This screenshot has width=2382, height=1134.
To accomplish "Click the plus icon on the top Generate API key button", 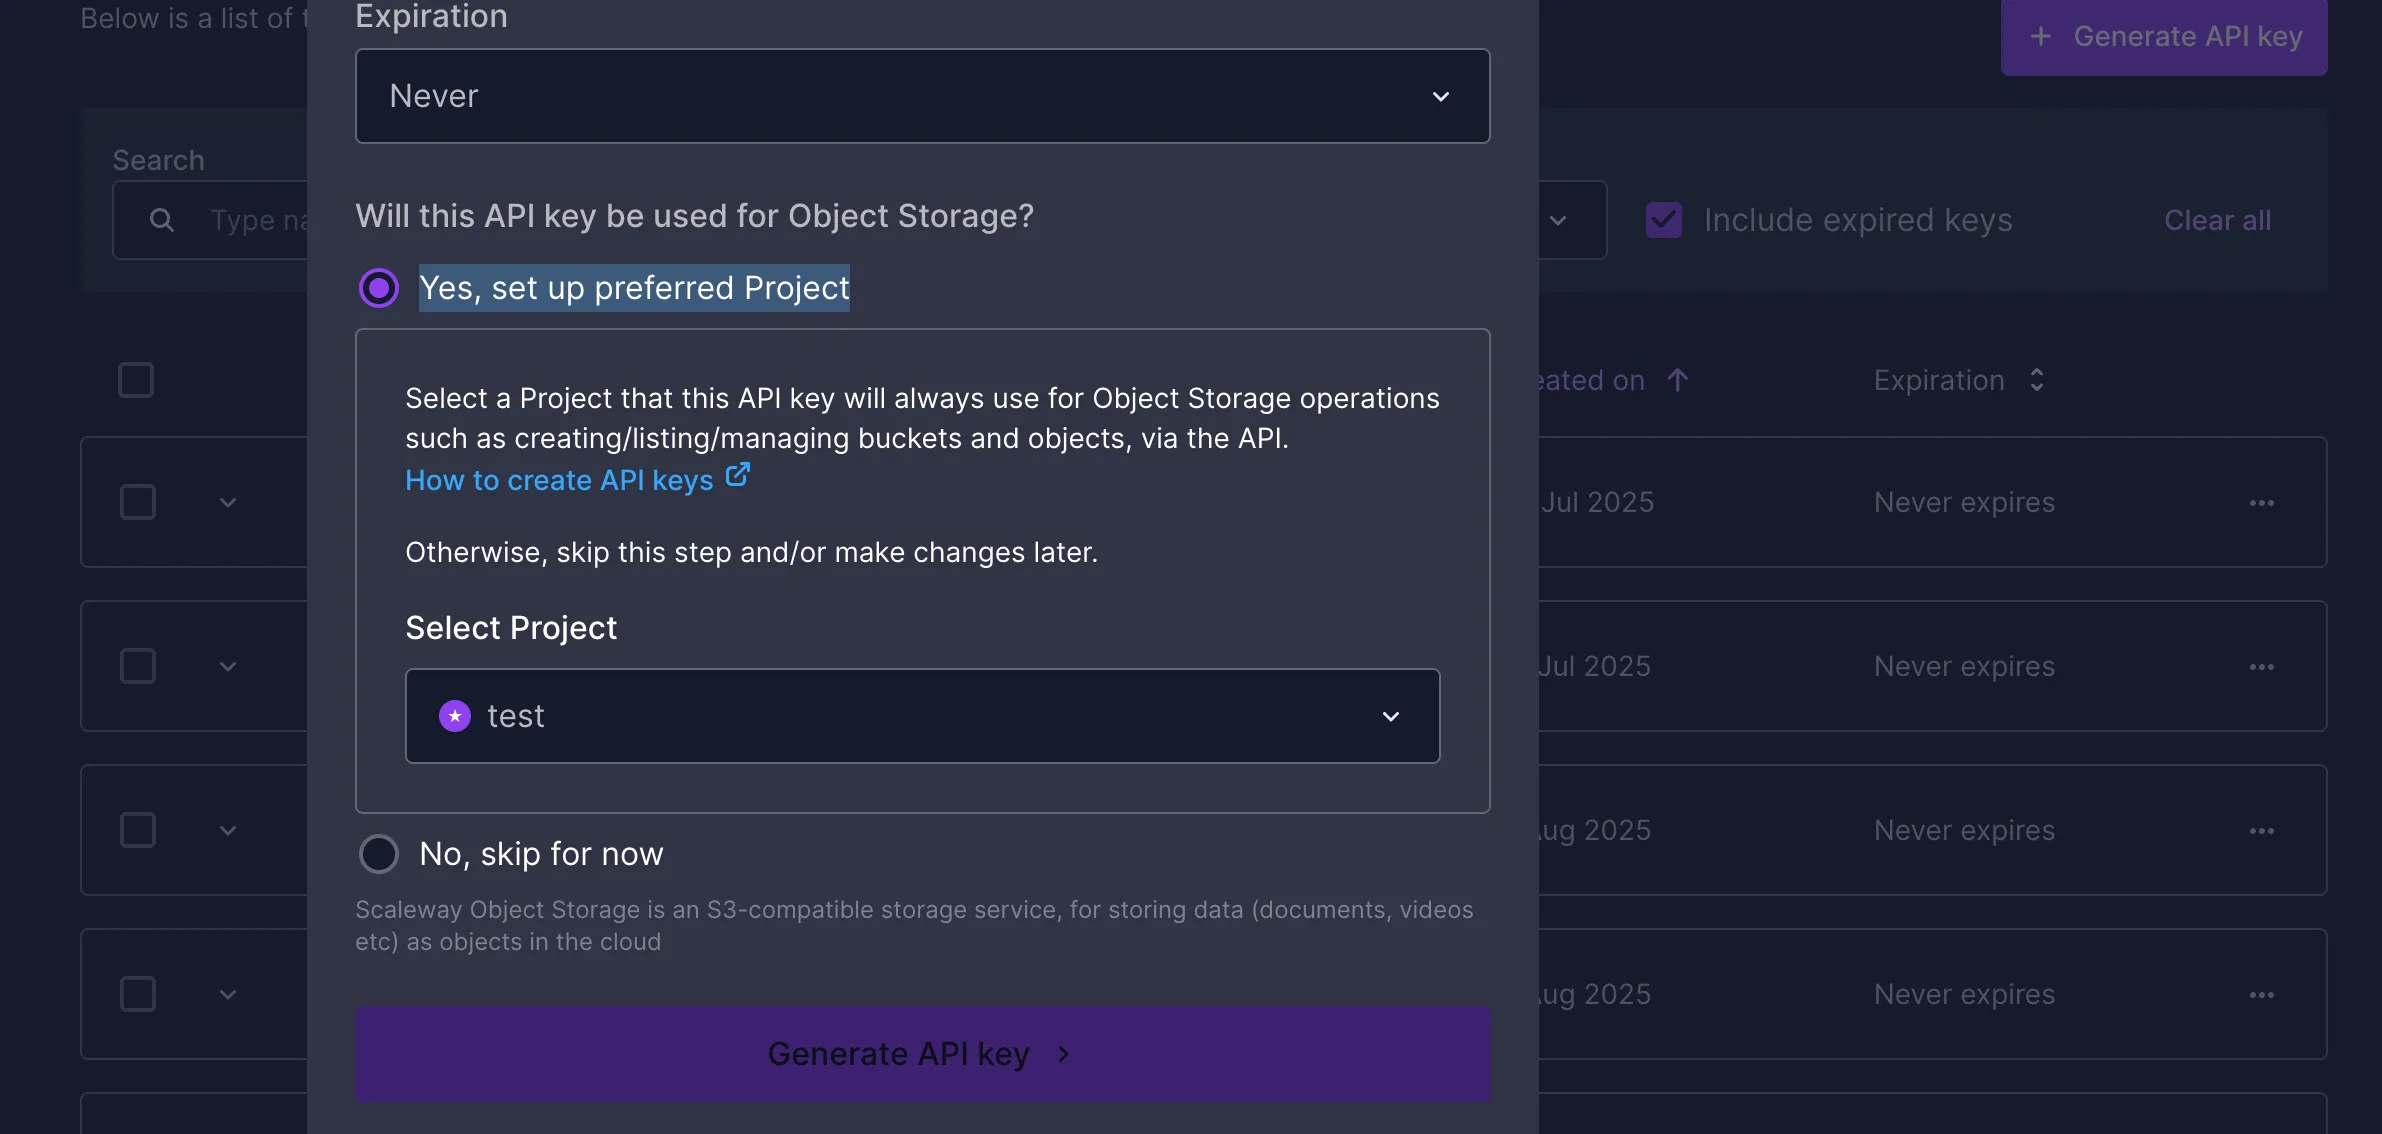I will [x=2041, y=36].
